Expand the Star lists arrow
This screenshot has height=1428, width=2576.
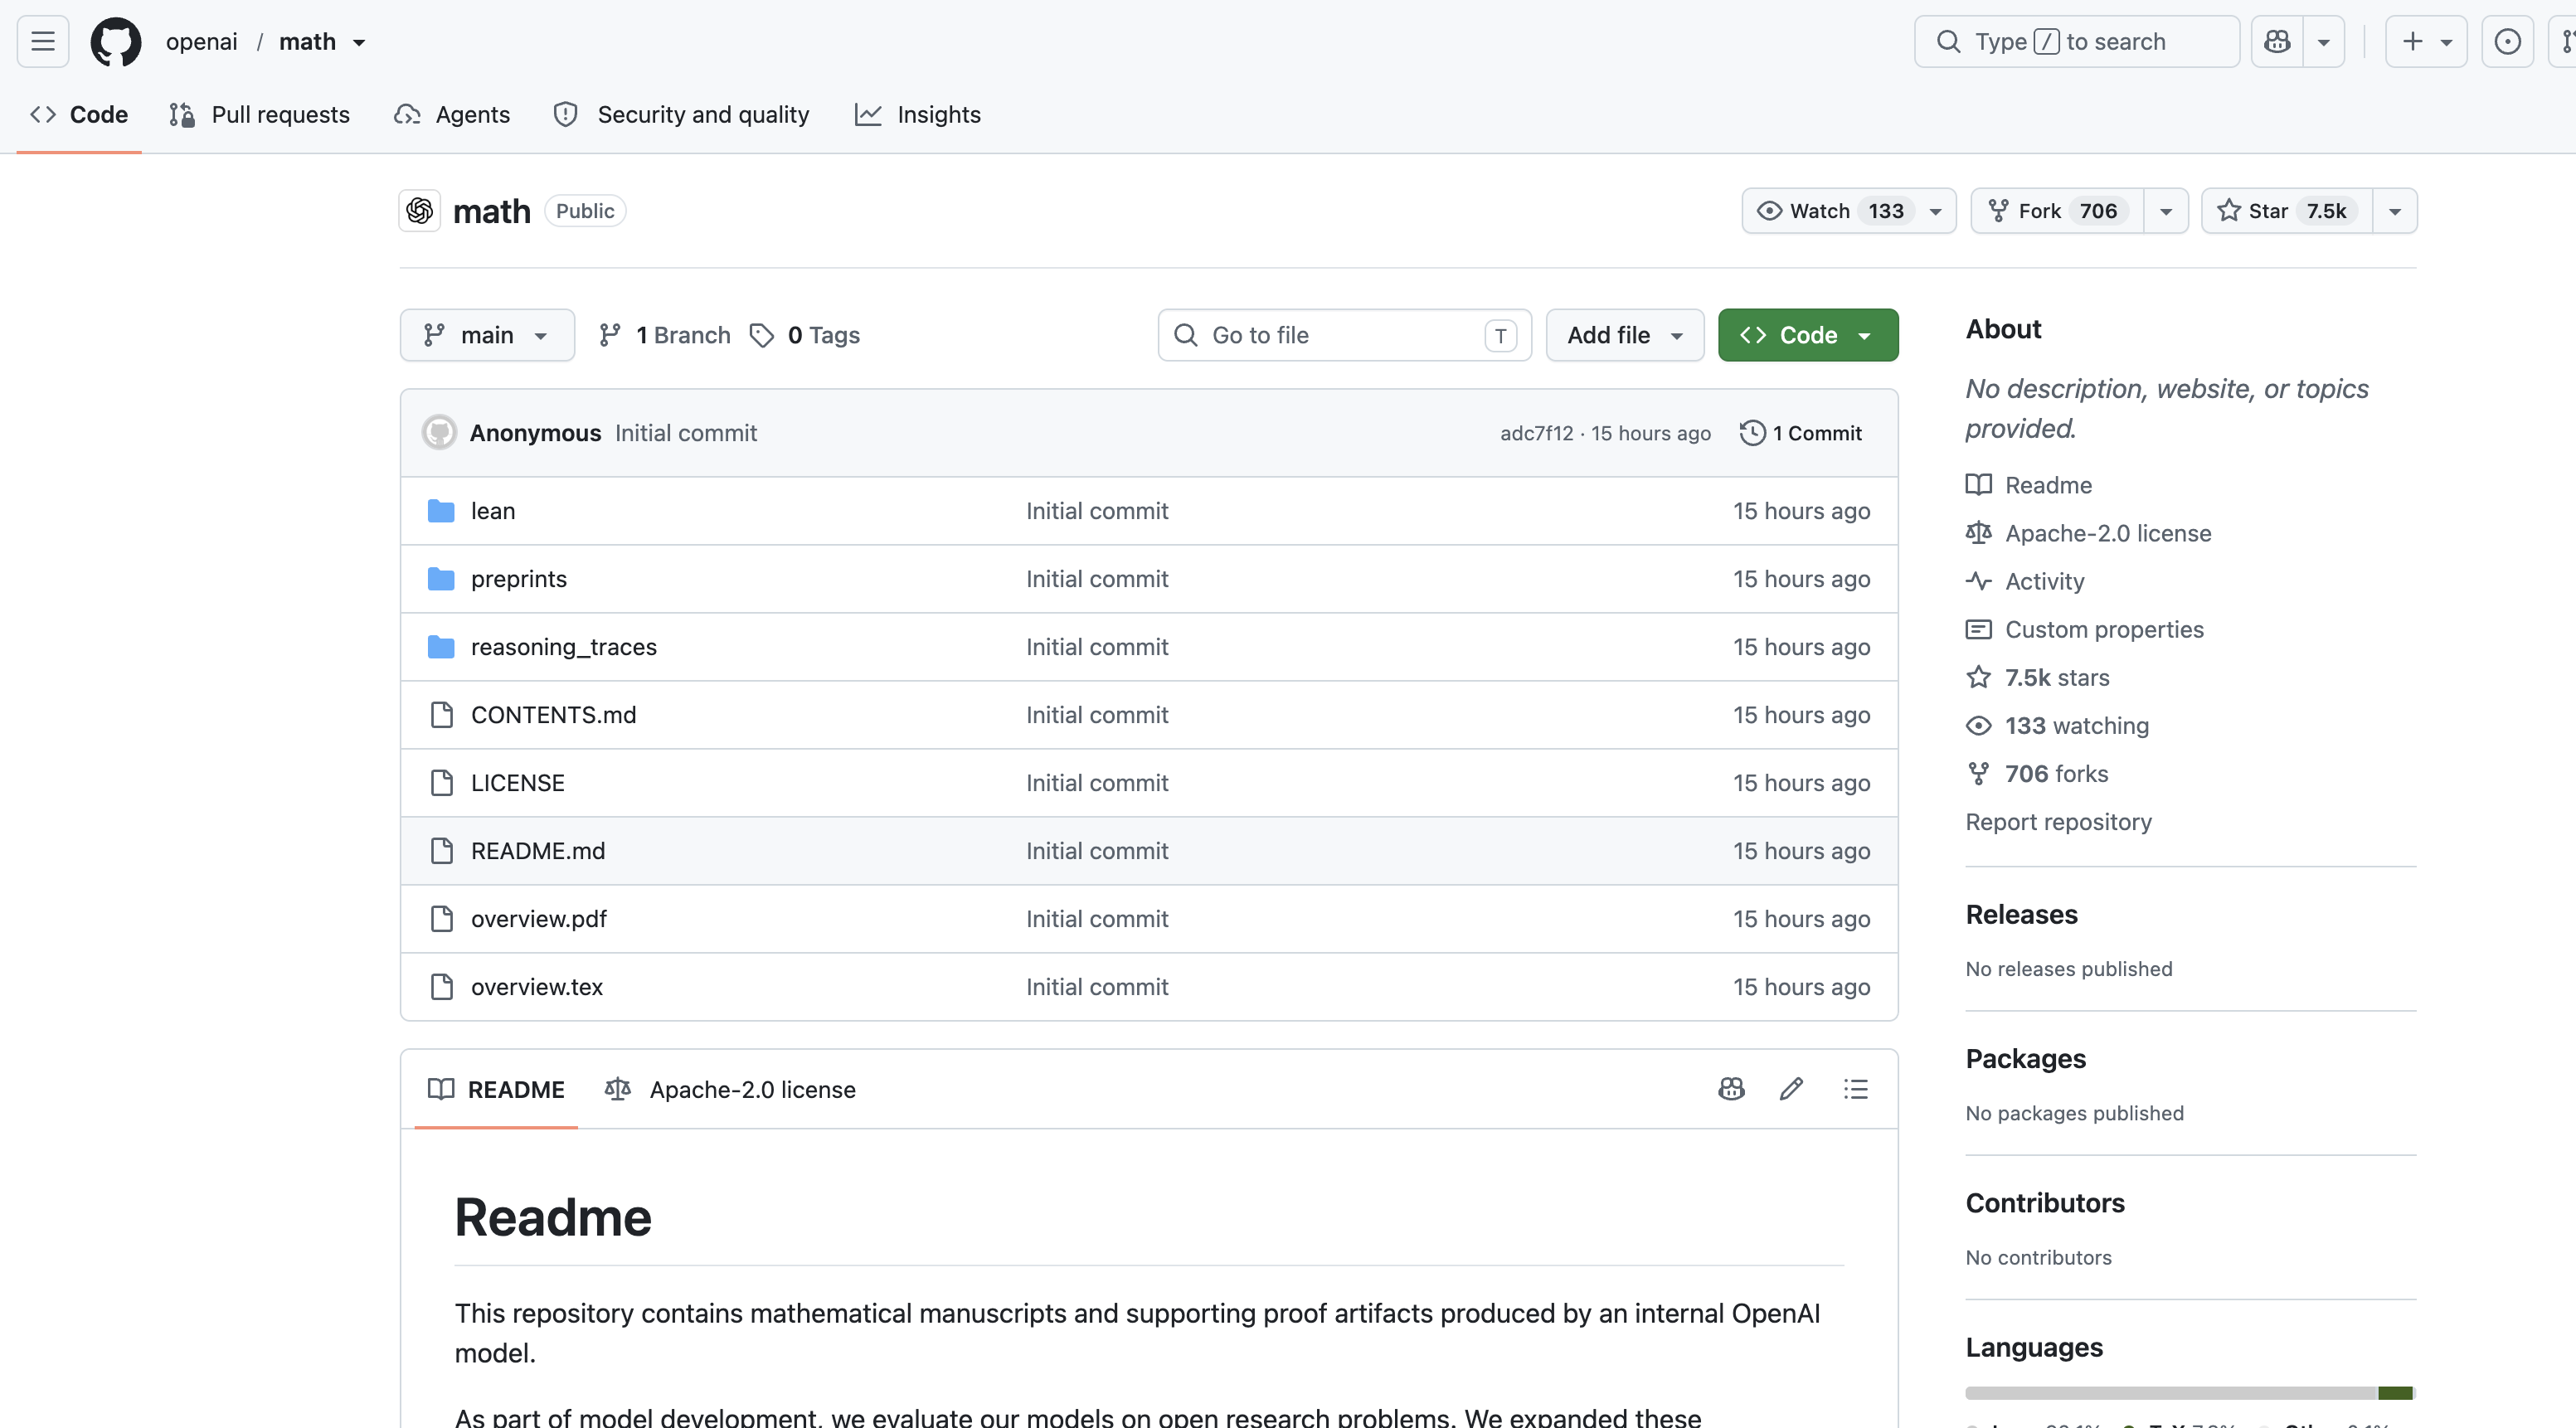[2395, 211]
